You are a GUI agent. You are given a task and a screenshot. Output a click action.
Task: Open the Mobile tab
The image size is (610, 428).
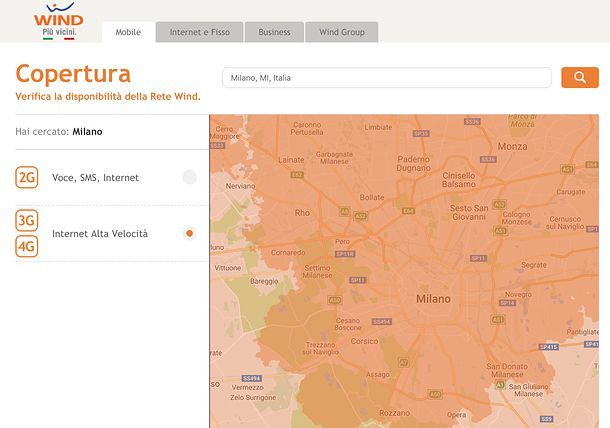click(128, 32)
